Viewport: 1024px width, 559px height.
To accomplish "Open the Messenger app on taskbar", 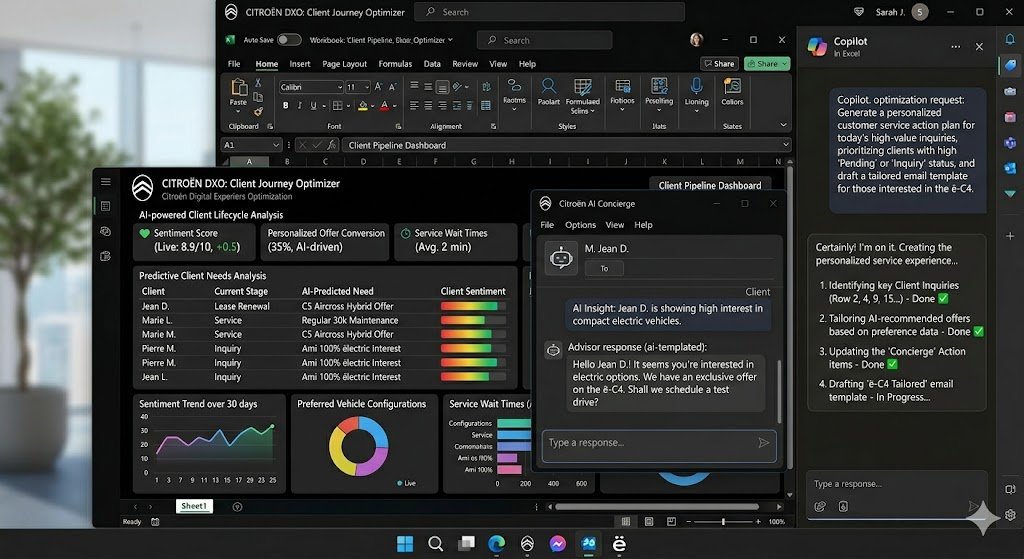I will tap(558, 543).
